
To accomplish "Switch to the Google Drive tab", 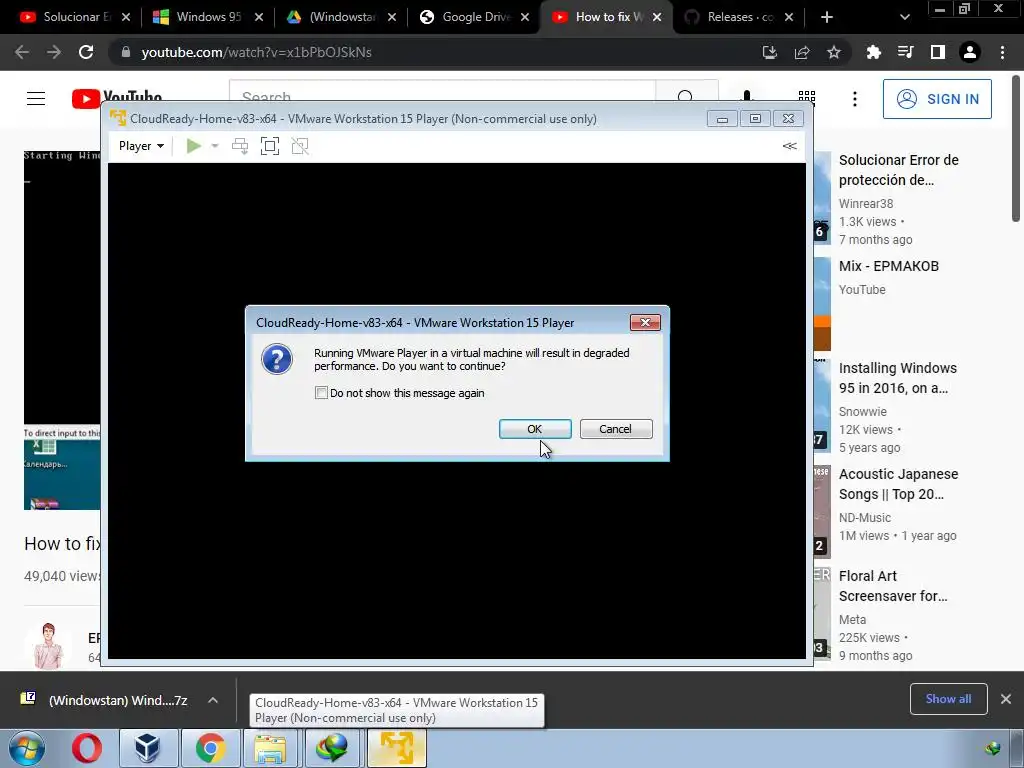I will point(475,17).
